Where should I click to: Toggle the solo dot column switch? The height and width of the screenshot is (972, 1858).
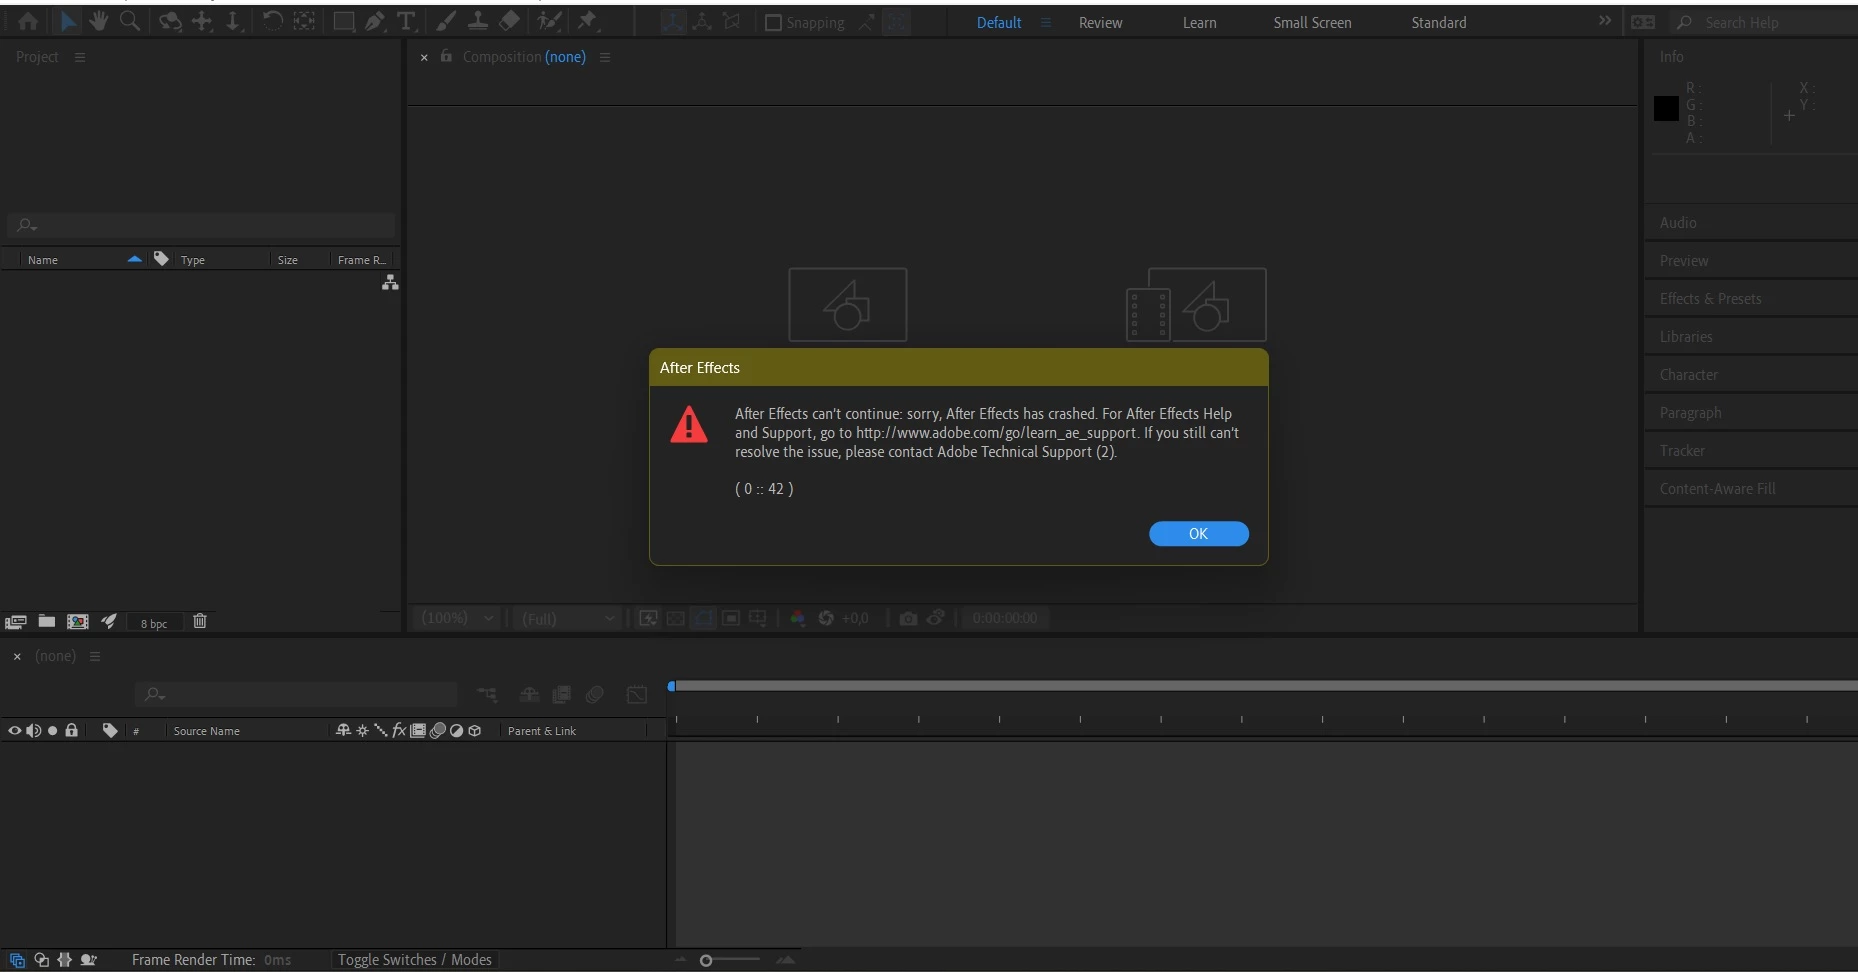(53, 731)
